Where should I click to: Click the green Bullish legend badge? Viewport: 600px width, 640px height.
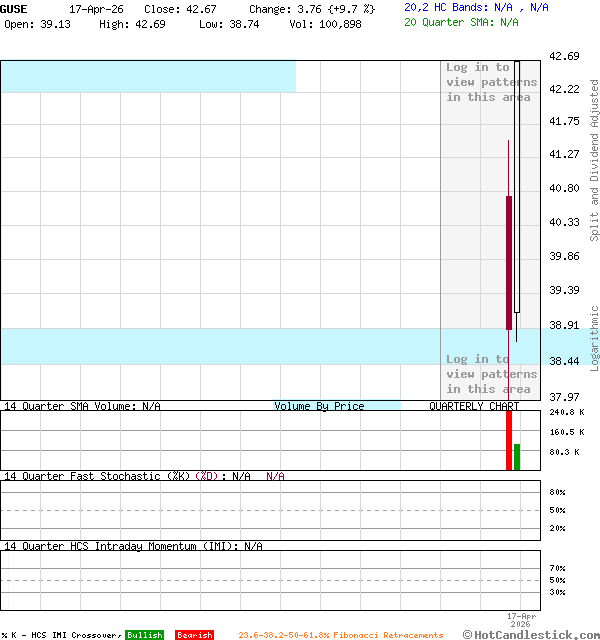click(x=144, y=635)
